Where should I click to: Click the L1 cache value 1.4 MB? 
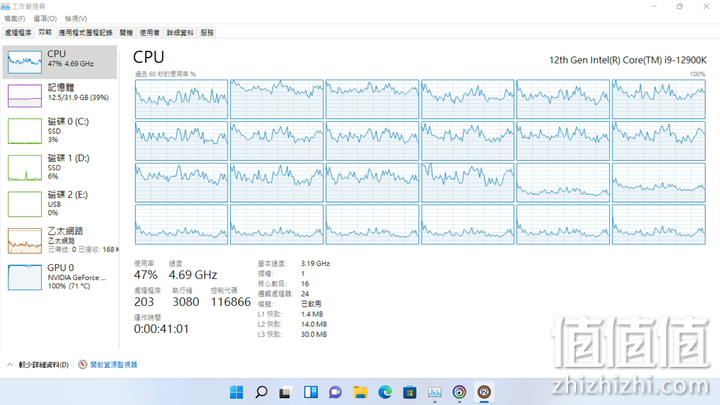312,314
